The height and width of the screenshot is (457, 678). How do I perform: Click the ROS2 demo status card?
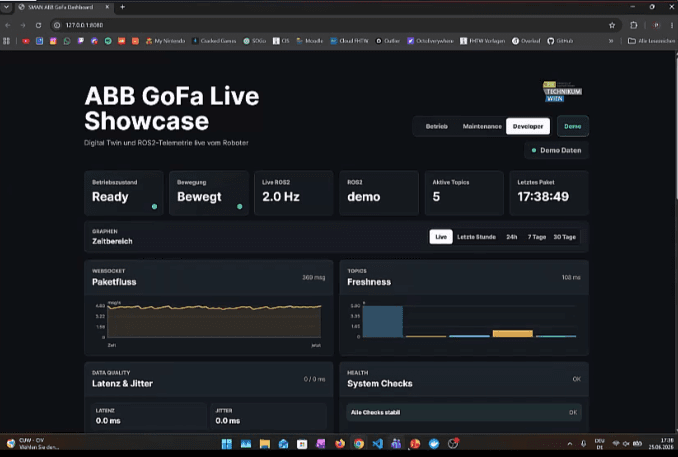click(379, 193)
